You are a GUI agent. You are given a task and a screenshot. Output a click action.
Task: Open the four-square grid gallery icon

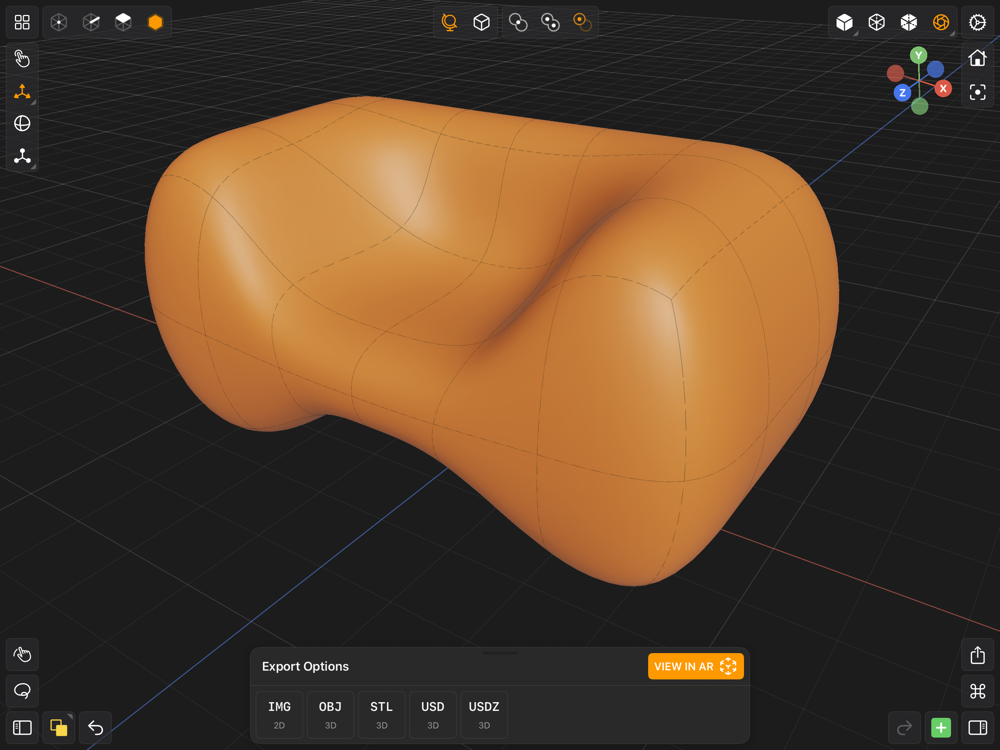pos(22,22)
